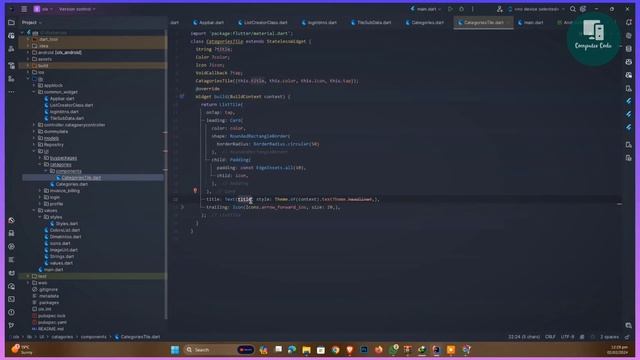Open more tool windows ellipsis icon
The width and height of the screenshot is (640, 360).
click(11, 91)
